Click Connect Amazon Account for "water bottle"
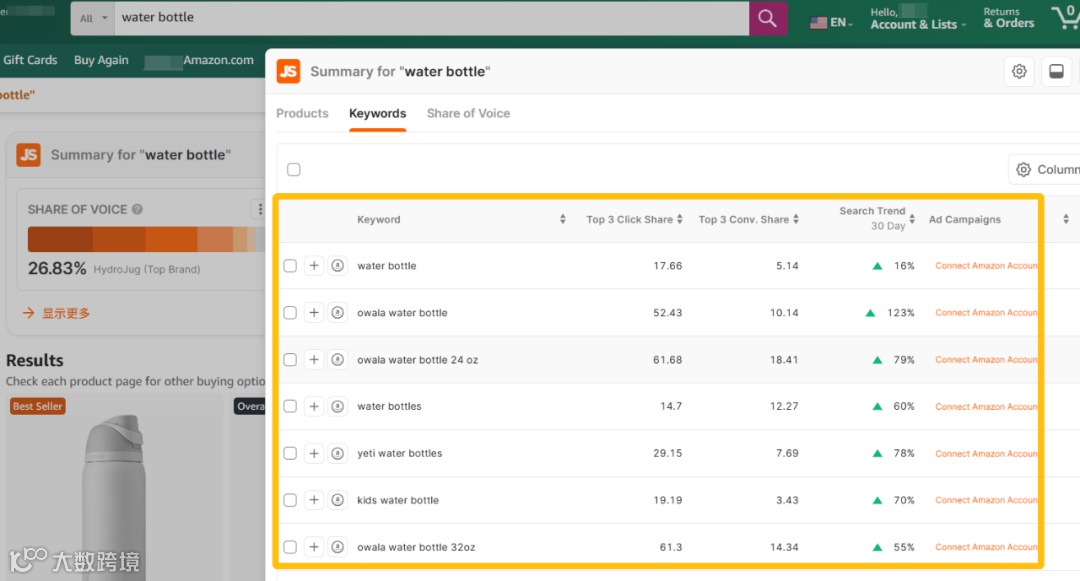Screen dimensions: 1080x581 [986, 266]
